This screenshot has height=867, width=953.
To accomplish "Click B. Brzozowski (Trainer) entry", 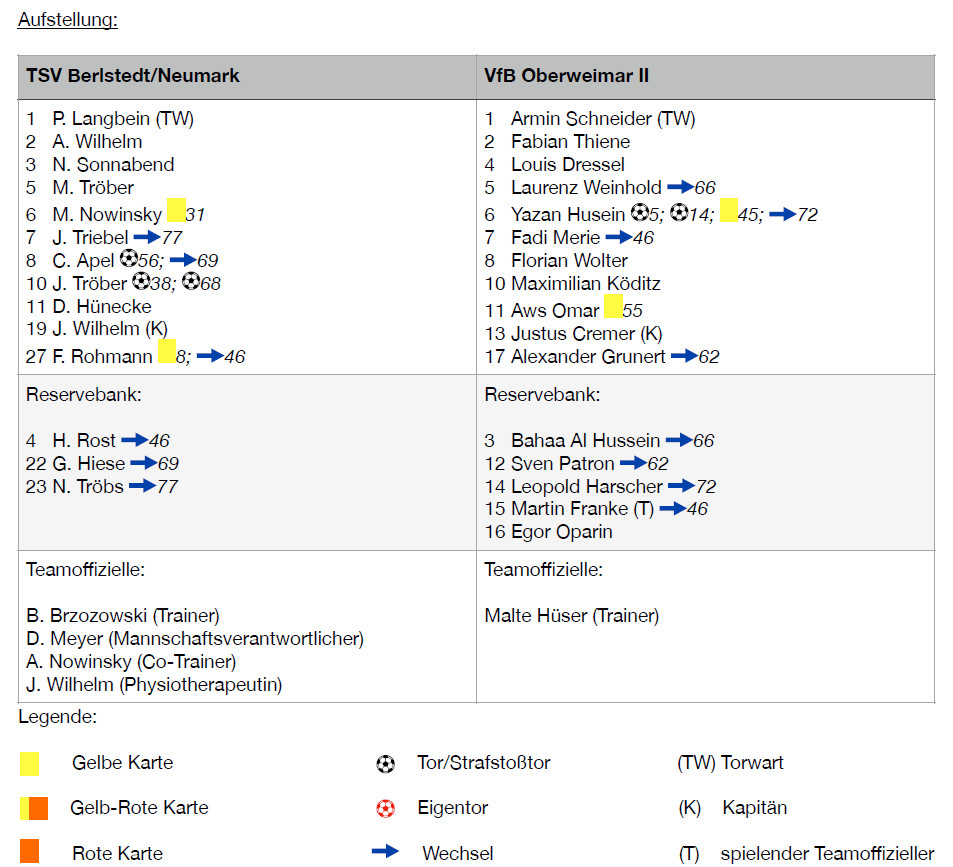I will point(122,616).
